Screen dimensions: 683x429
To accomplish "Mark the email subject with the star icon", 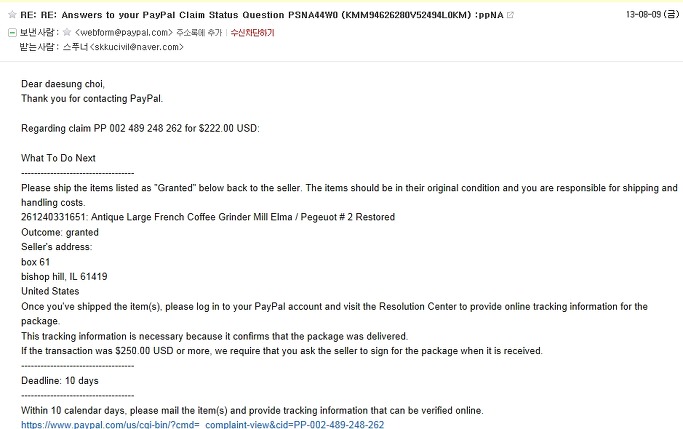I will [x=12, y=15].
